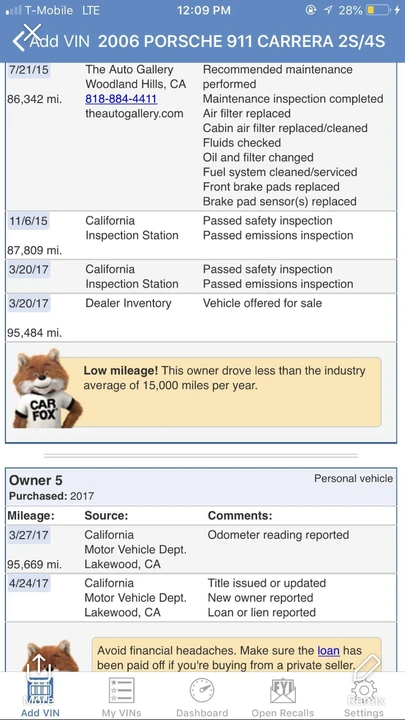Follow the loan link in tip
The width and height of the screenshot is (405, 720).
coord(328,651)
